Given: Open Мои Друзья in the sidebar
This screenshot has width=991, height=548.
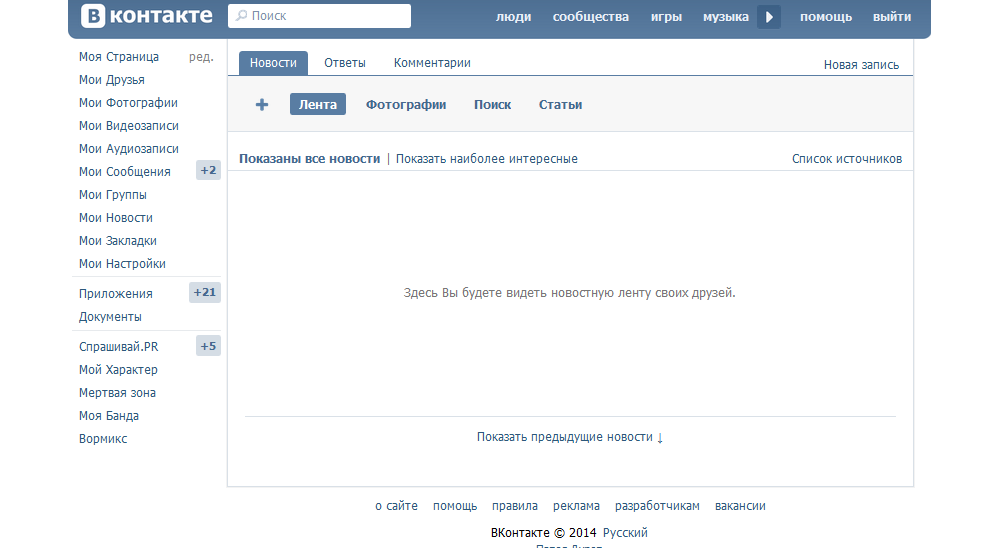Looking at the screenshot, I should pyautogui.click(x=112, y=80).
